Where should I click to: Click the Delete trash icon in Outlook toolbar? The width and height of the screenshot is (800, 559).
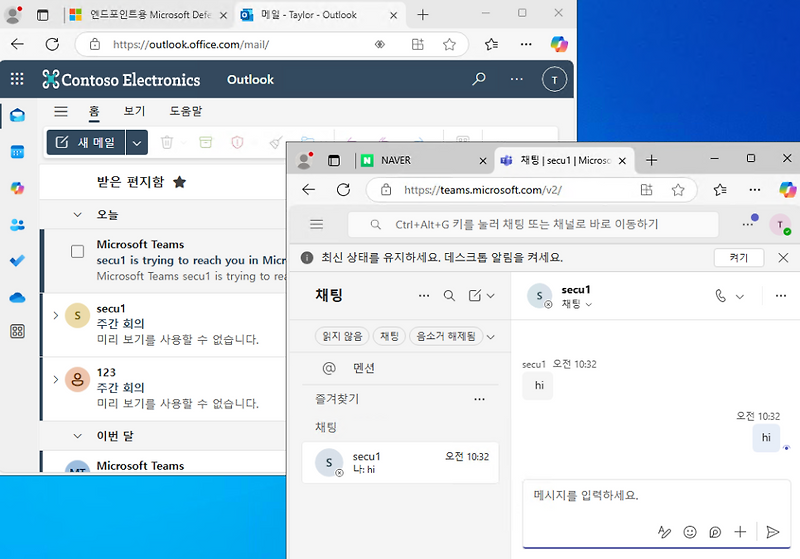tap(167, 142)
